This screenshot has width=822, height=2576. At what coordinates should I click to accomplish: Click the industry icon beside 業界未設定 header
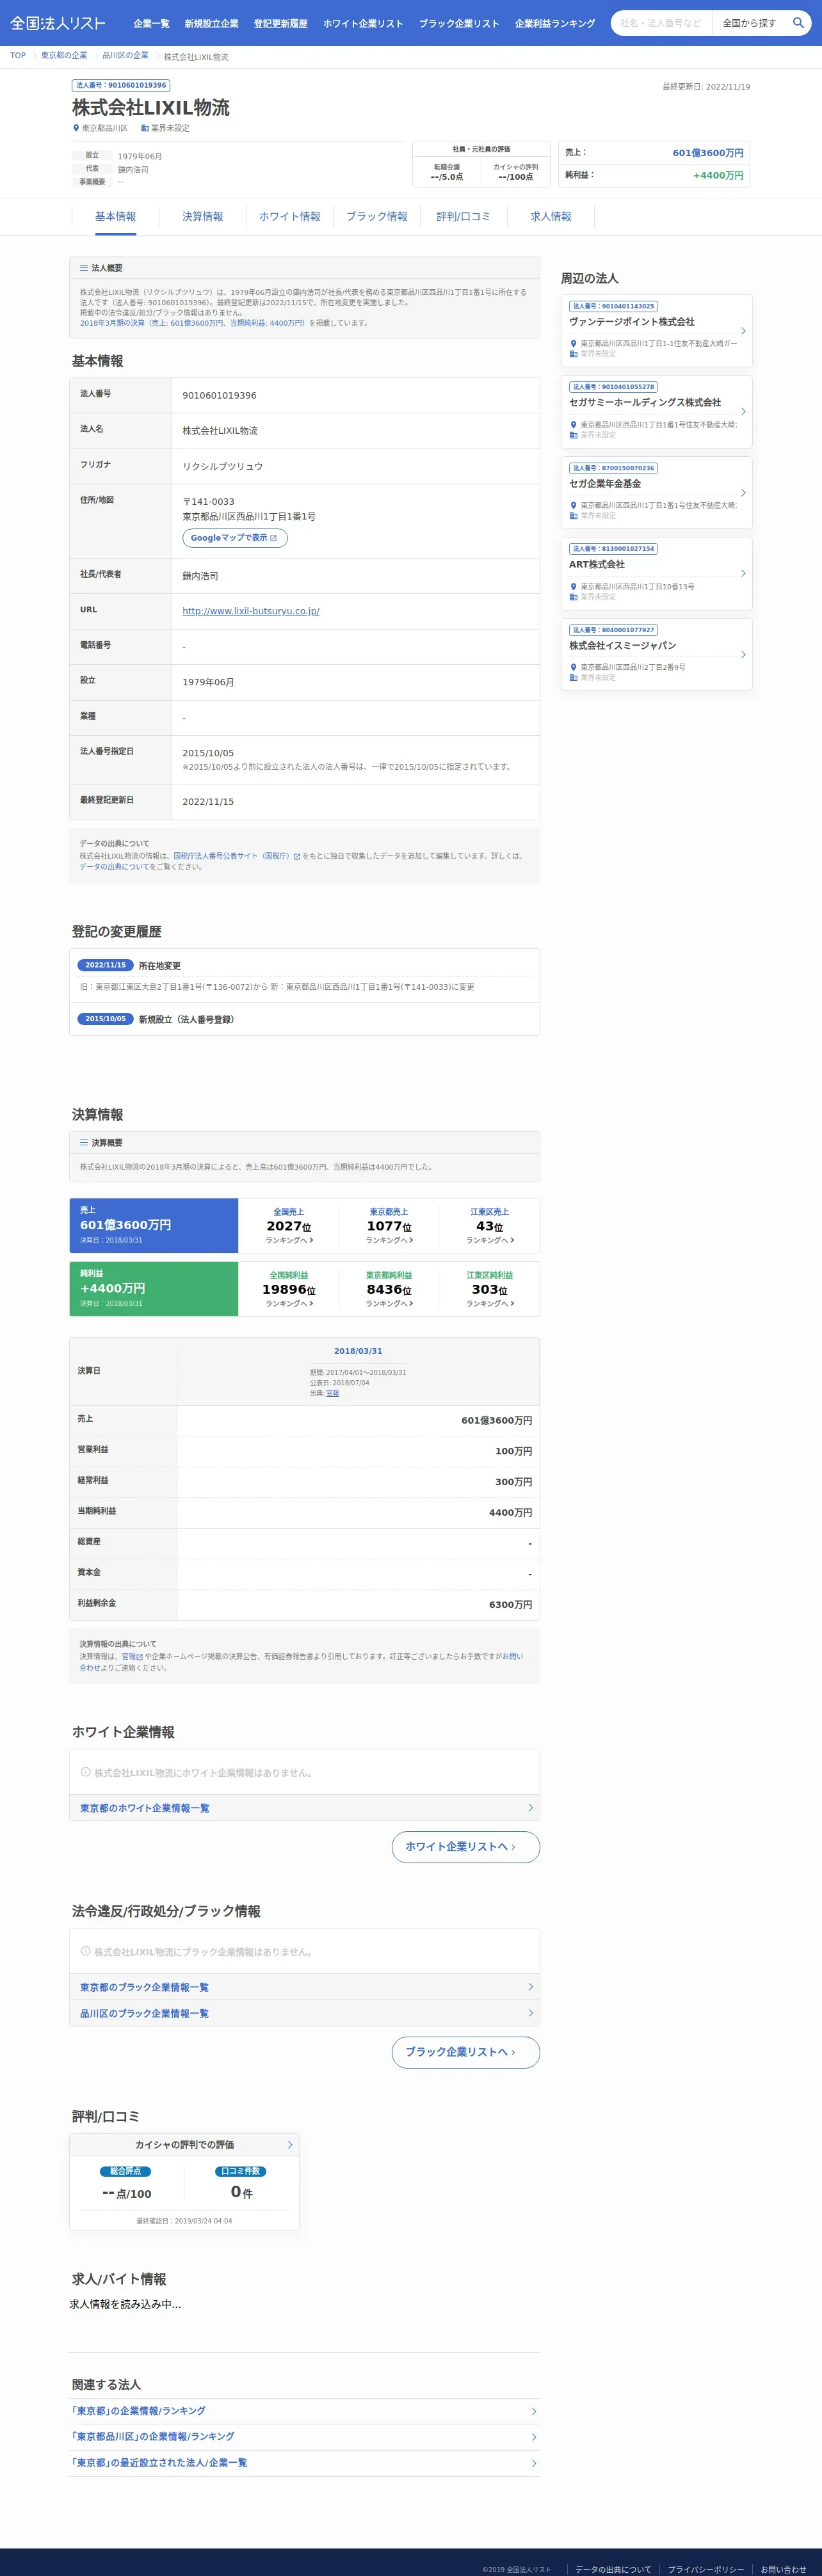144,128
